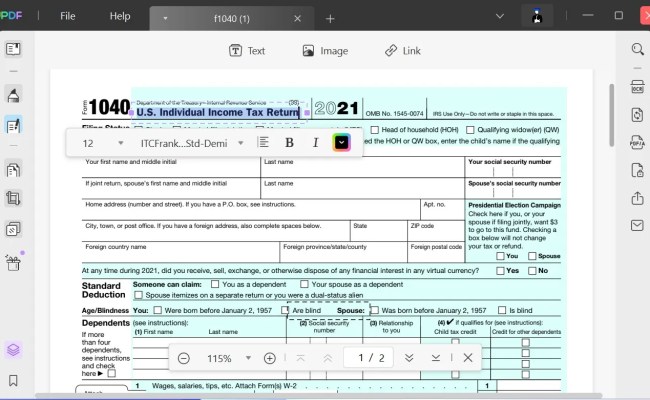
Task: Click the 'Your first name and middle initial' field
Action: (171, 167)
